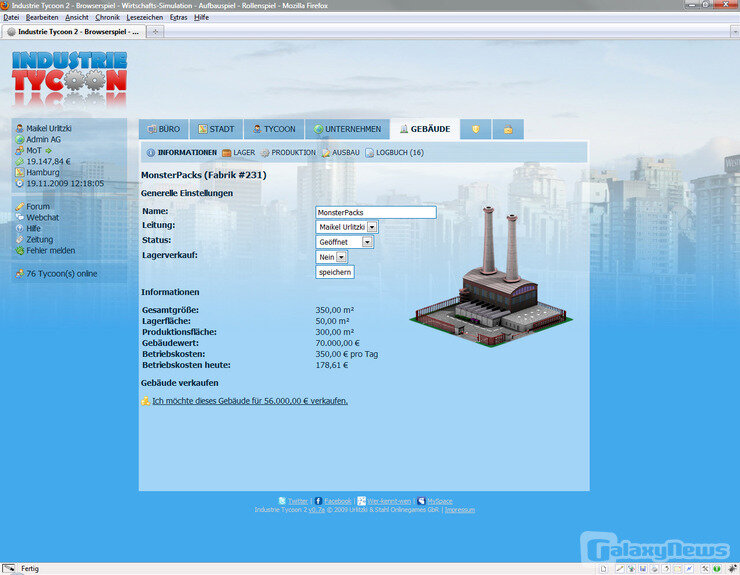Open the Leitung dropdown with Maikel Urlitzki
The width and height of the screenshot is (740, 575).
[346, 227]
